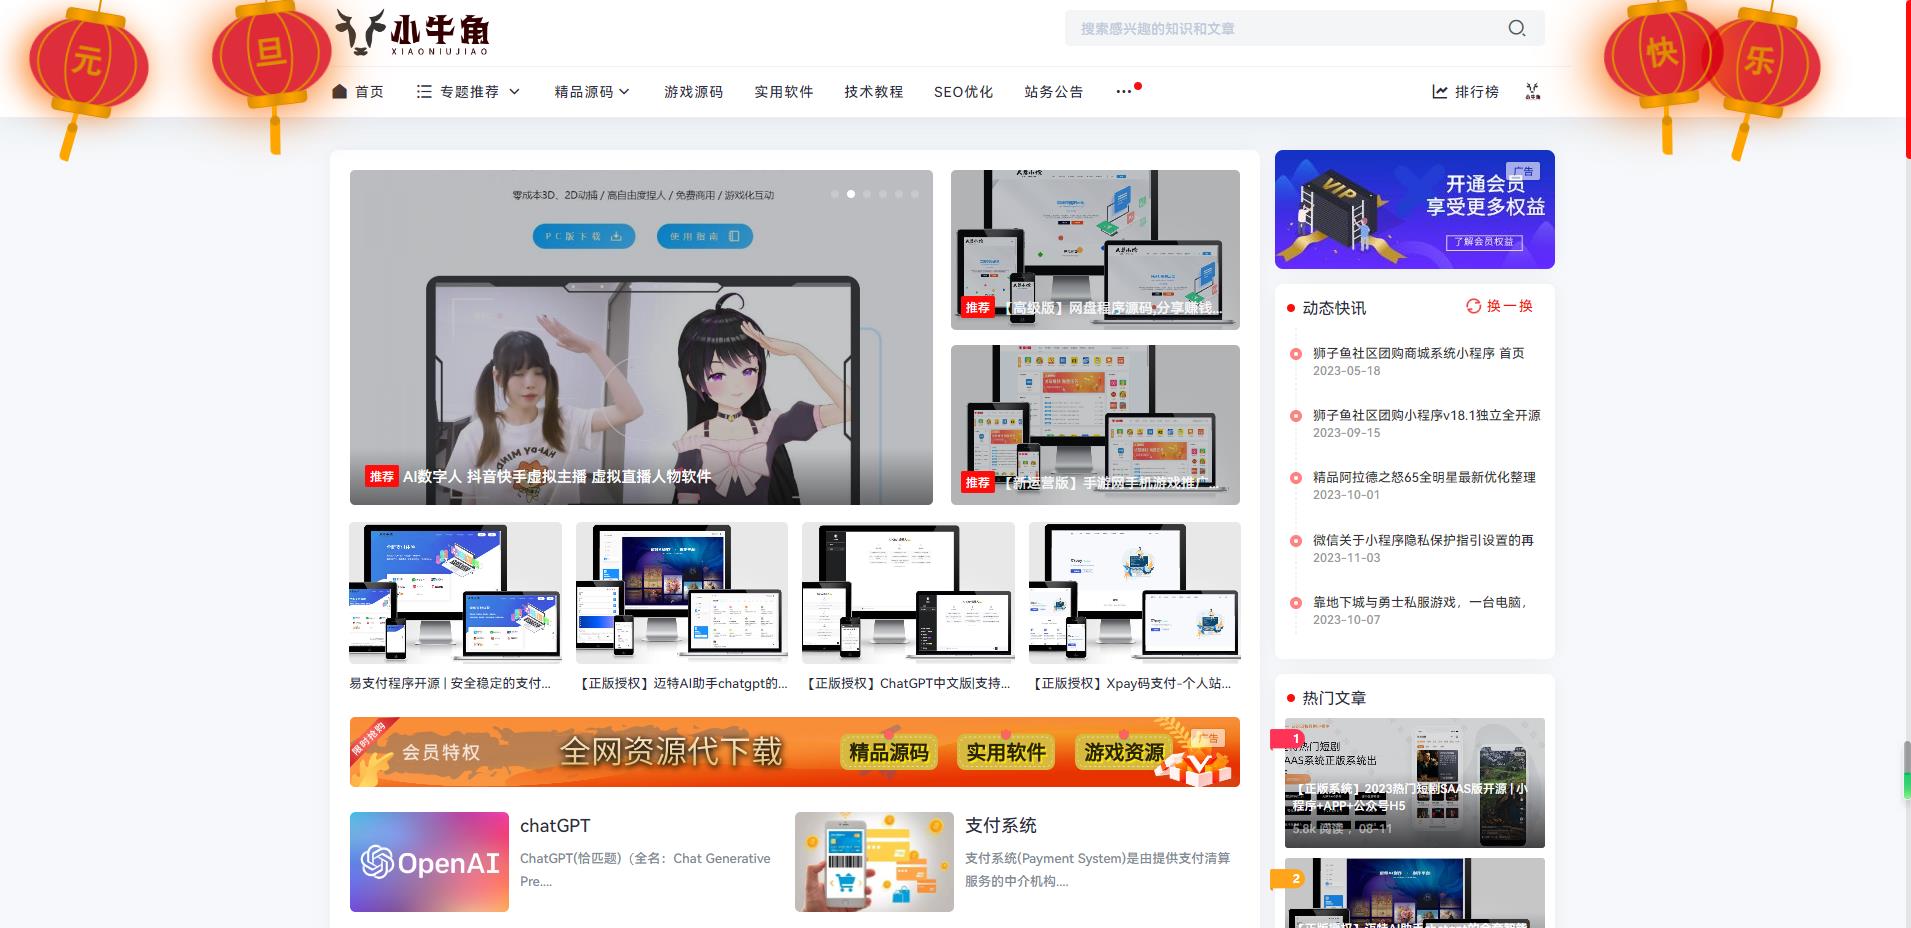Open ChatGPT中文版 card thumbnail
Viewport: 1911px width, 928px height.
[908, 593]
